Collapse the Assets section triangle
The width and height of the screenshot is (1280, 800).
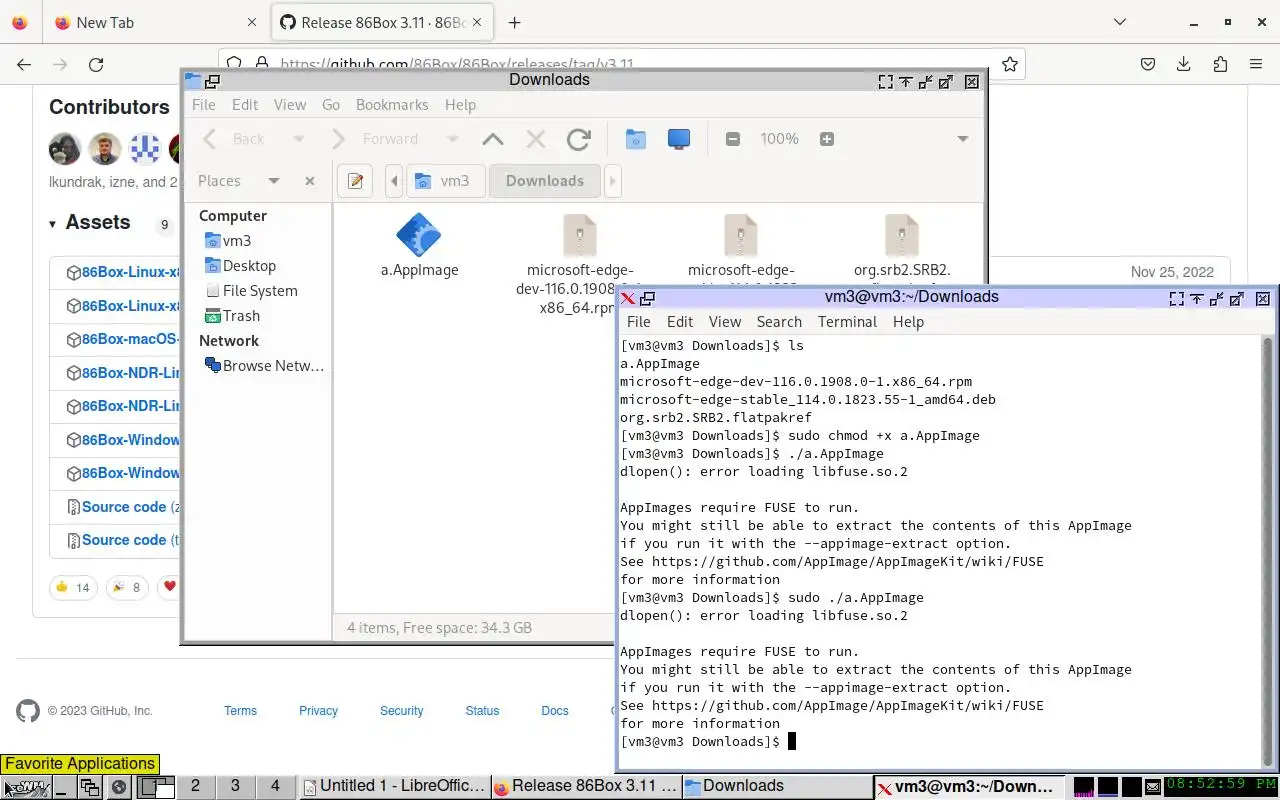point(52,224)
